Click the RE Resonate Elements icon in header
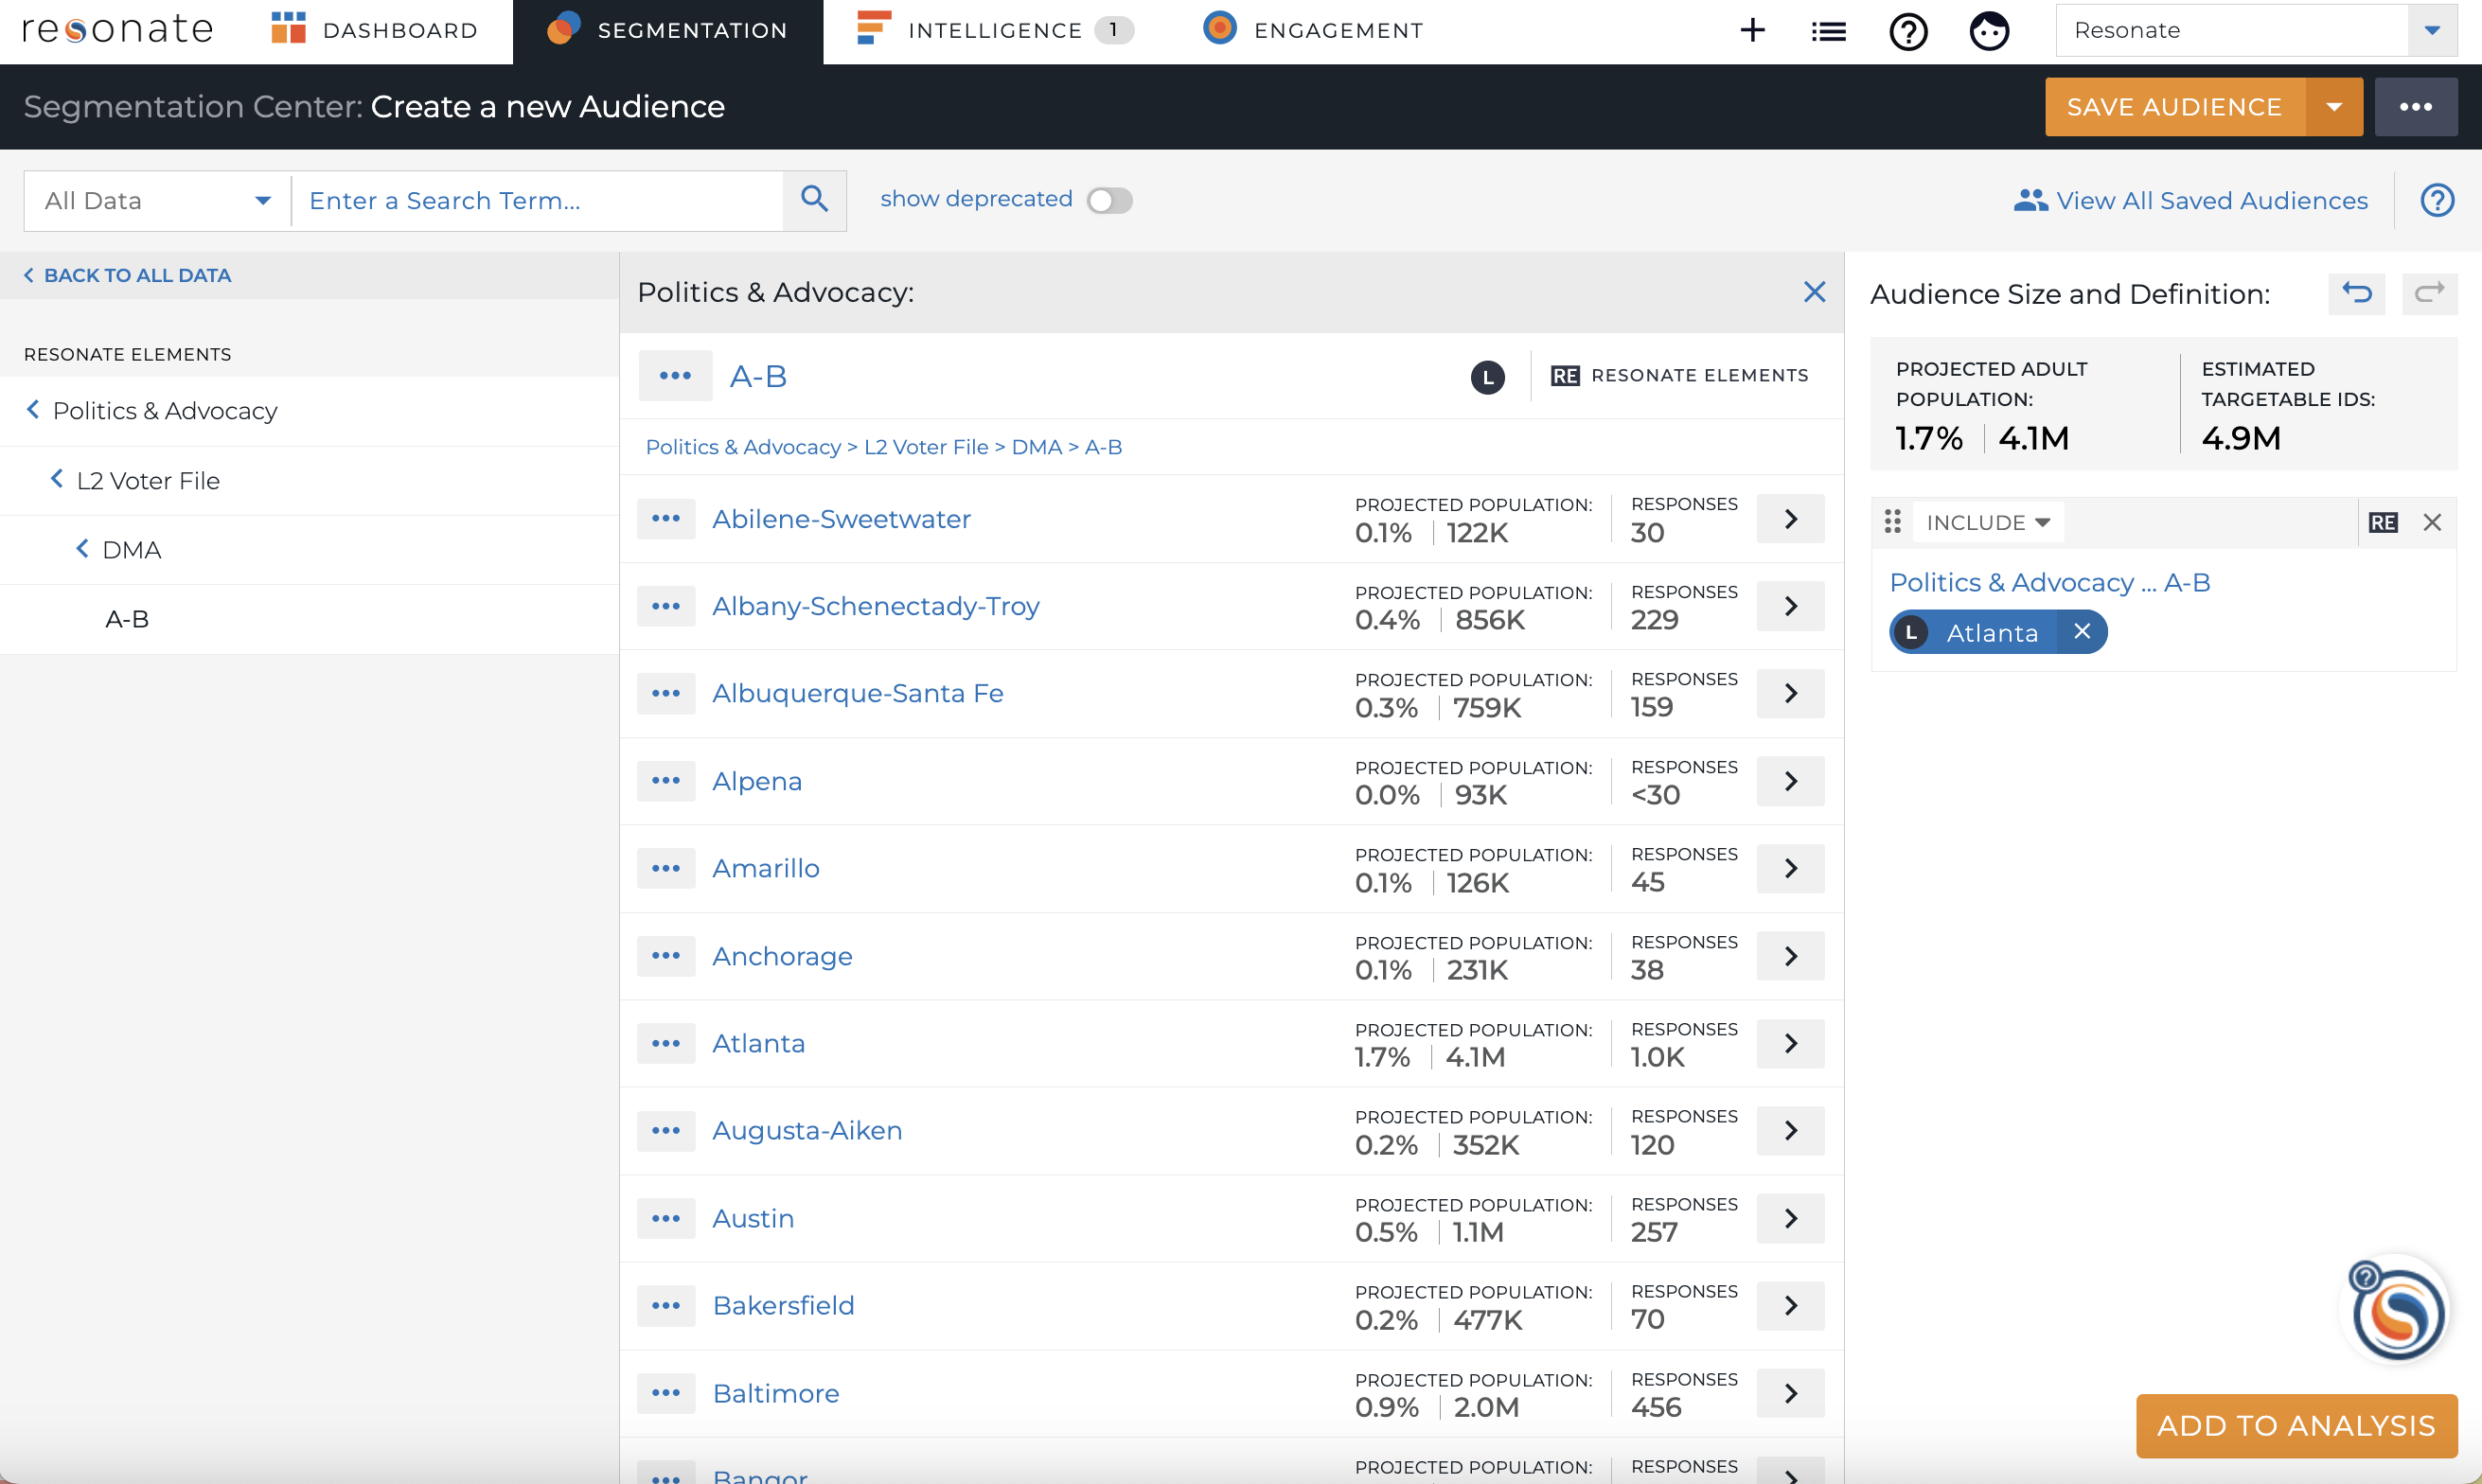 pos(1564,376)
